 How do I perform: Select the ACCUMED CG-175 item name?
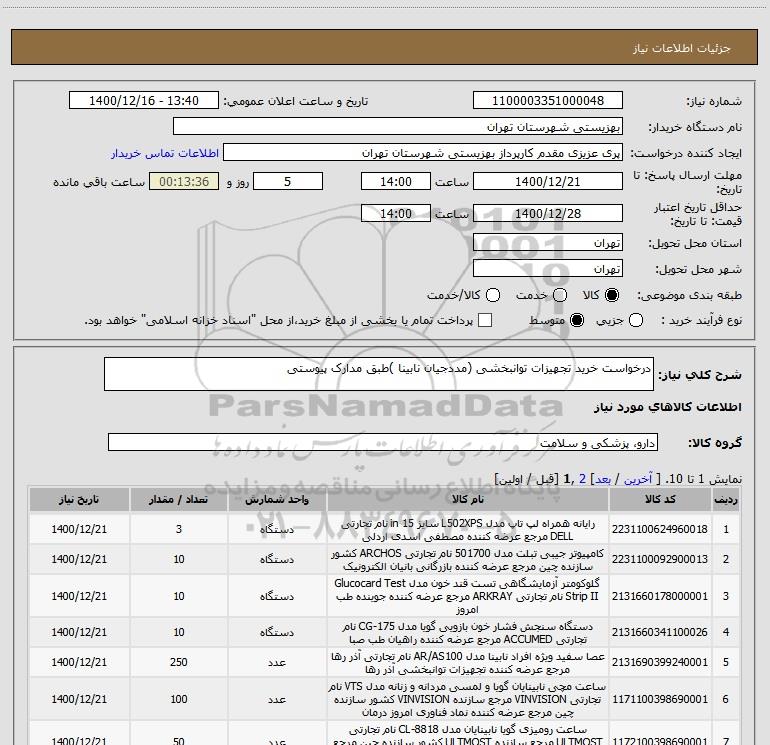(x=468, y=633)
